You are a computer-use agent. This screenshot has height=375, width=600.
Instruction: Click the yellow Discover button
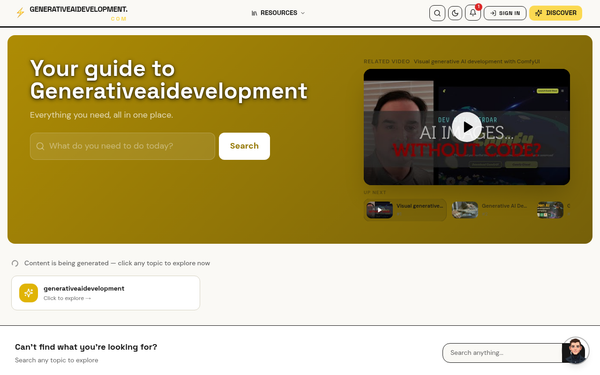click(x=556, y=13)
